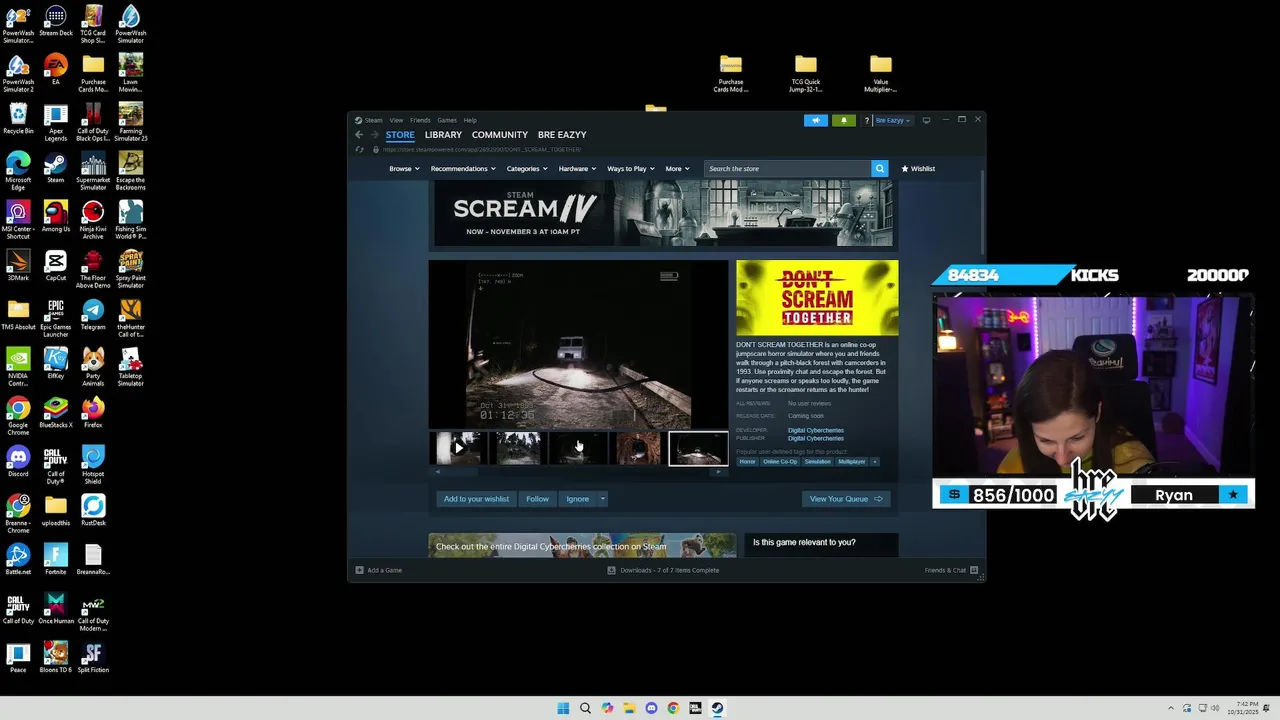The image size is (1280, 720).
Task: Expand more tags with plus button
Action: 874,462
